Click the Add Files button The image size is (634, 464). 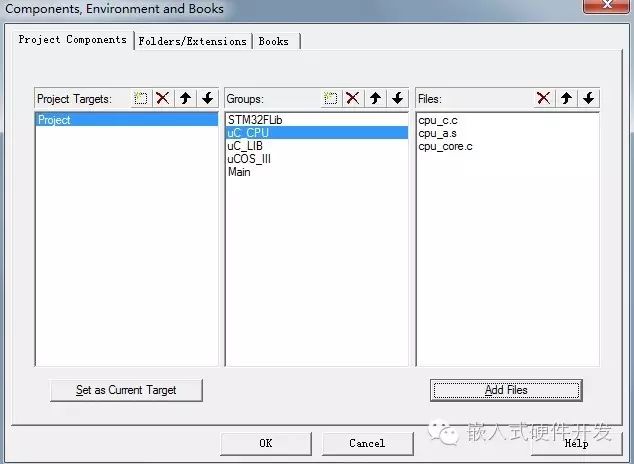point(506,390)
